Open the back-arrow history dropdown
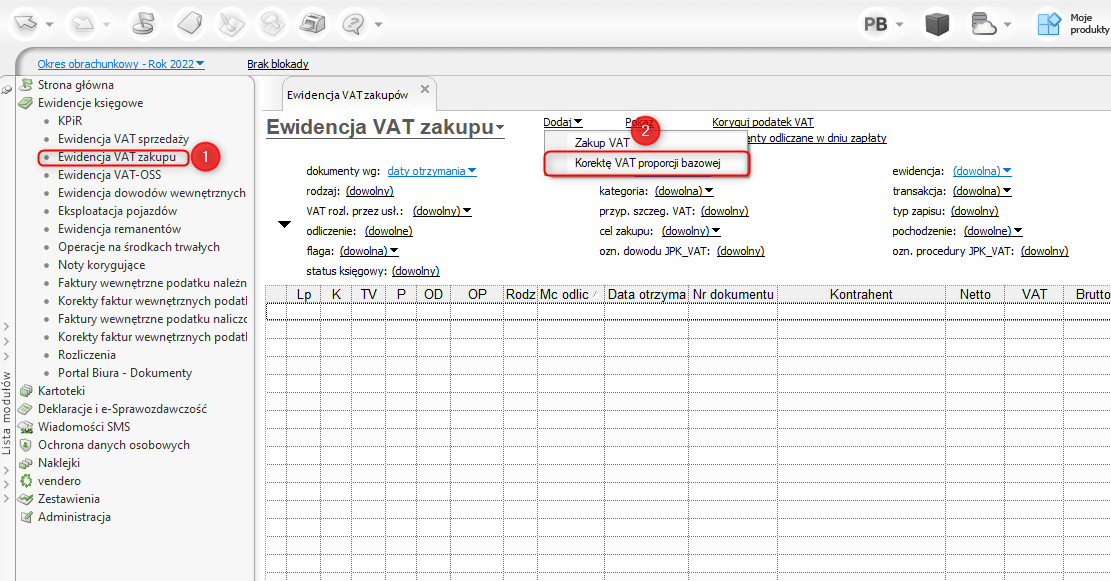The image size is (1111, 581). (50, 24)
